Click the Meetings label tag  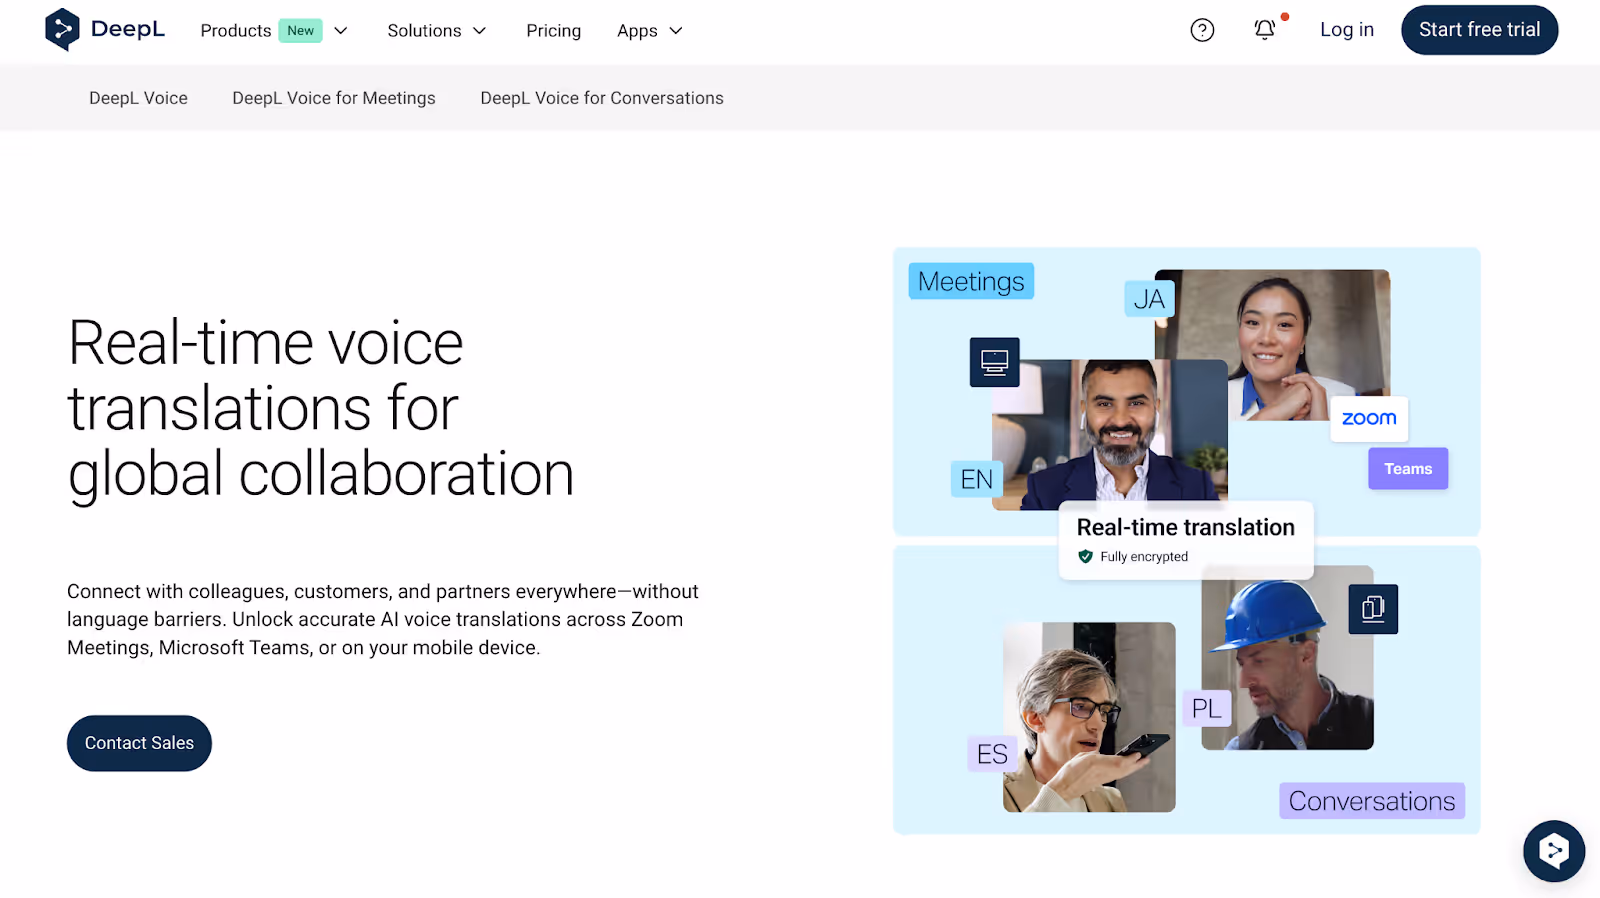click(971, 281)
